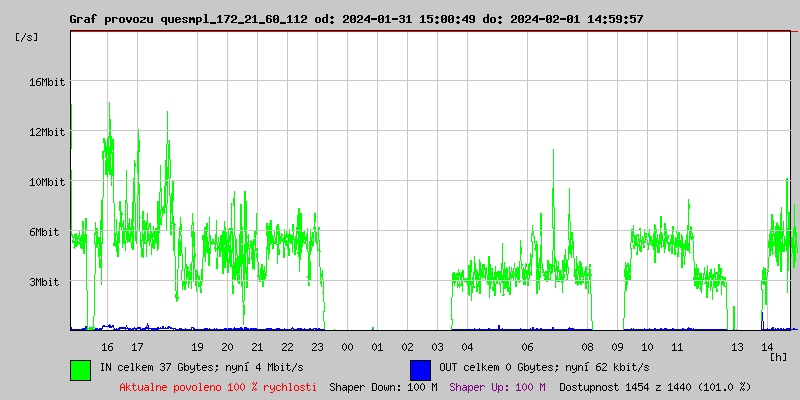The image size is (800, 400).
Task: Select the 12Mbit y-axis label
Action: click(46, 132)
